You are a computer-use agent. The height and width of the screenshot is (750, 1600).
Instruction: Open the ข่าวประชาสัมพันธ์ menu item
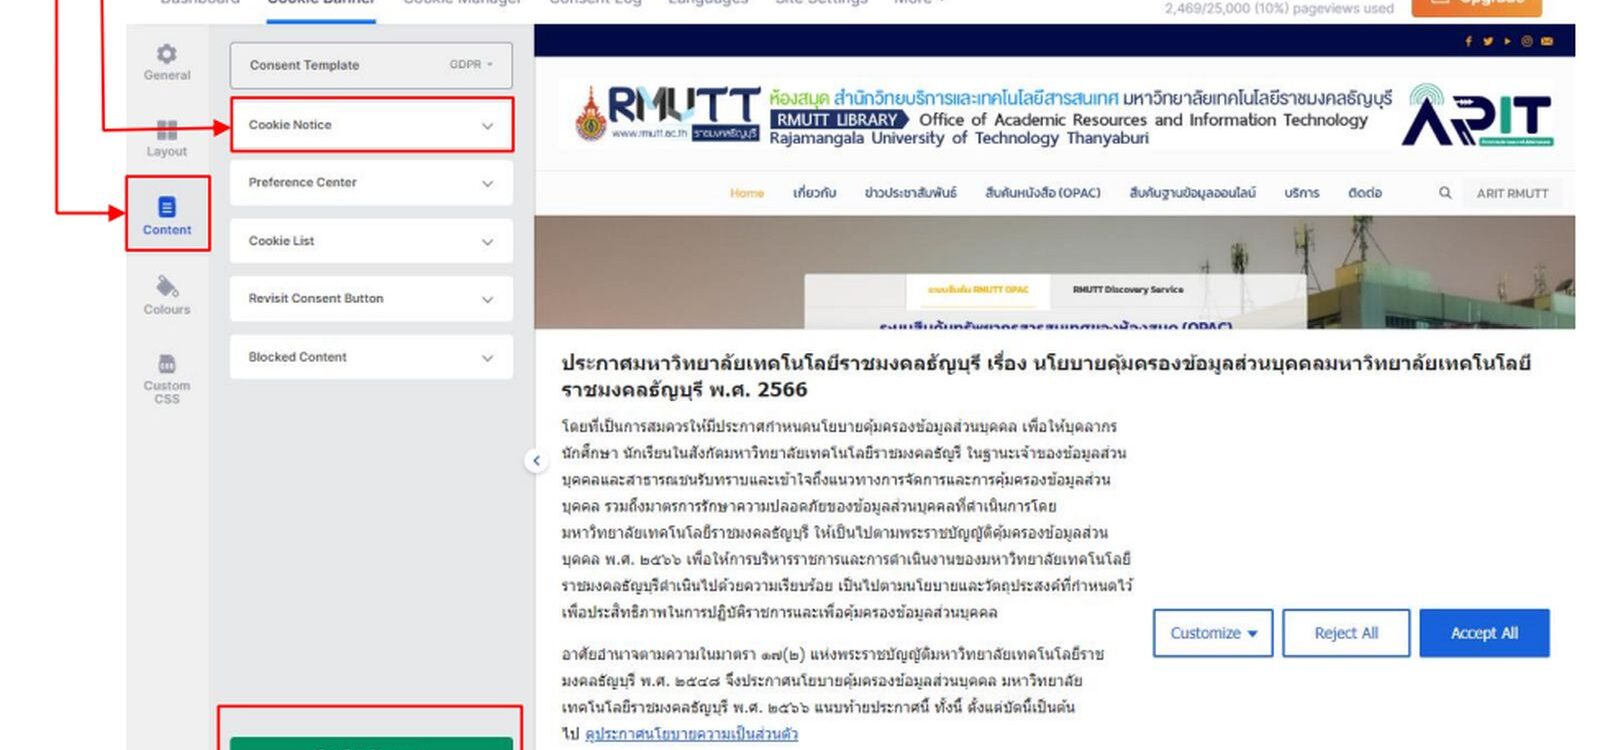[x=911, y=193]
